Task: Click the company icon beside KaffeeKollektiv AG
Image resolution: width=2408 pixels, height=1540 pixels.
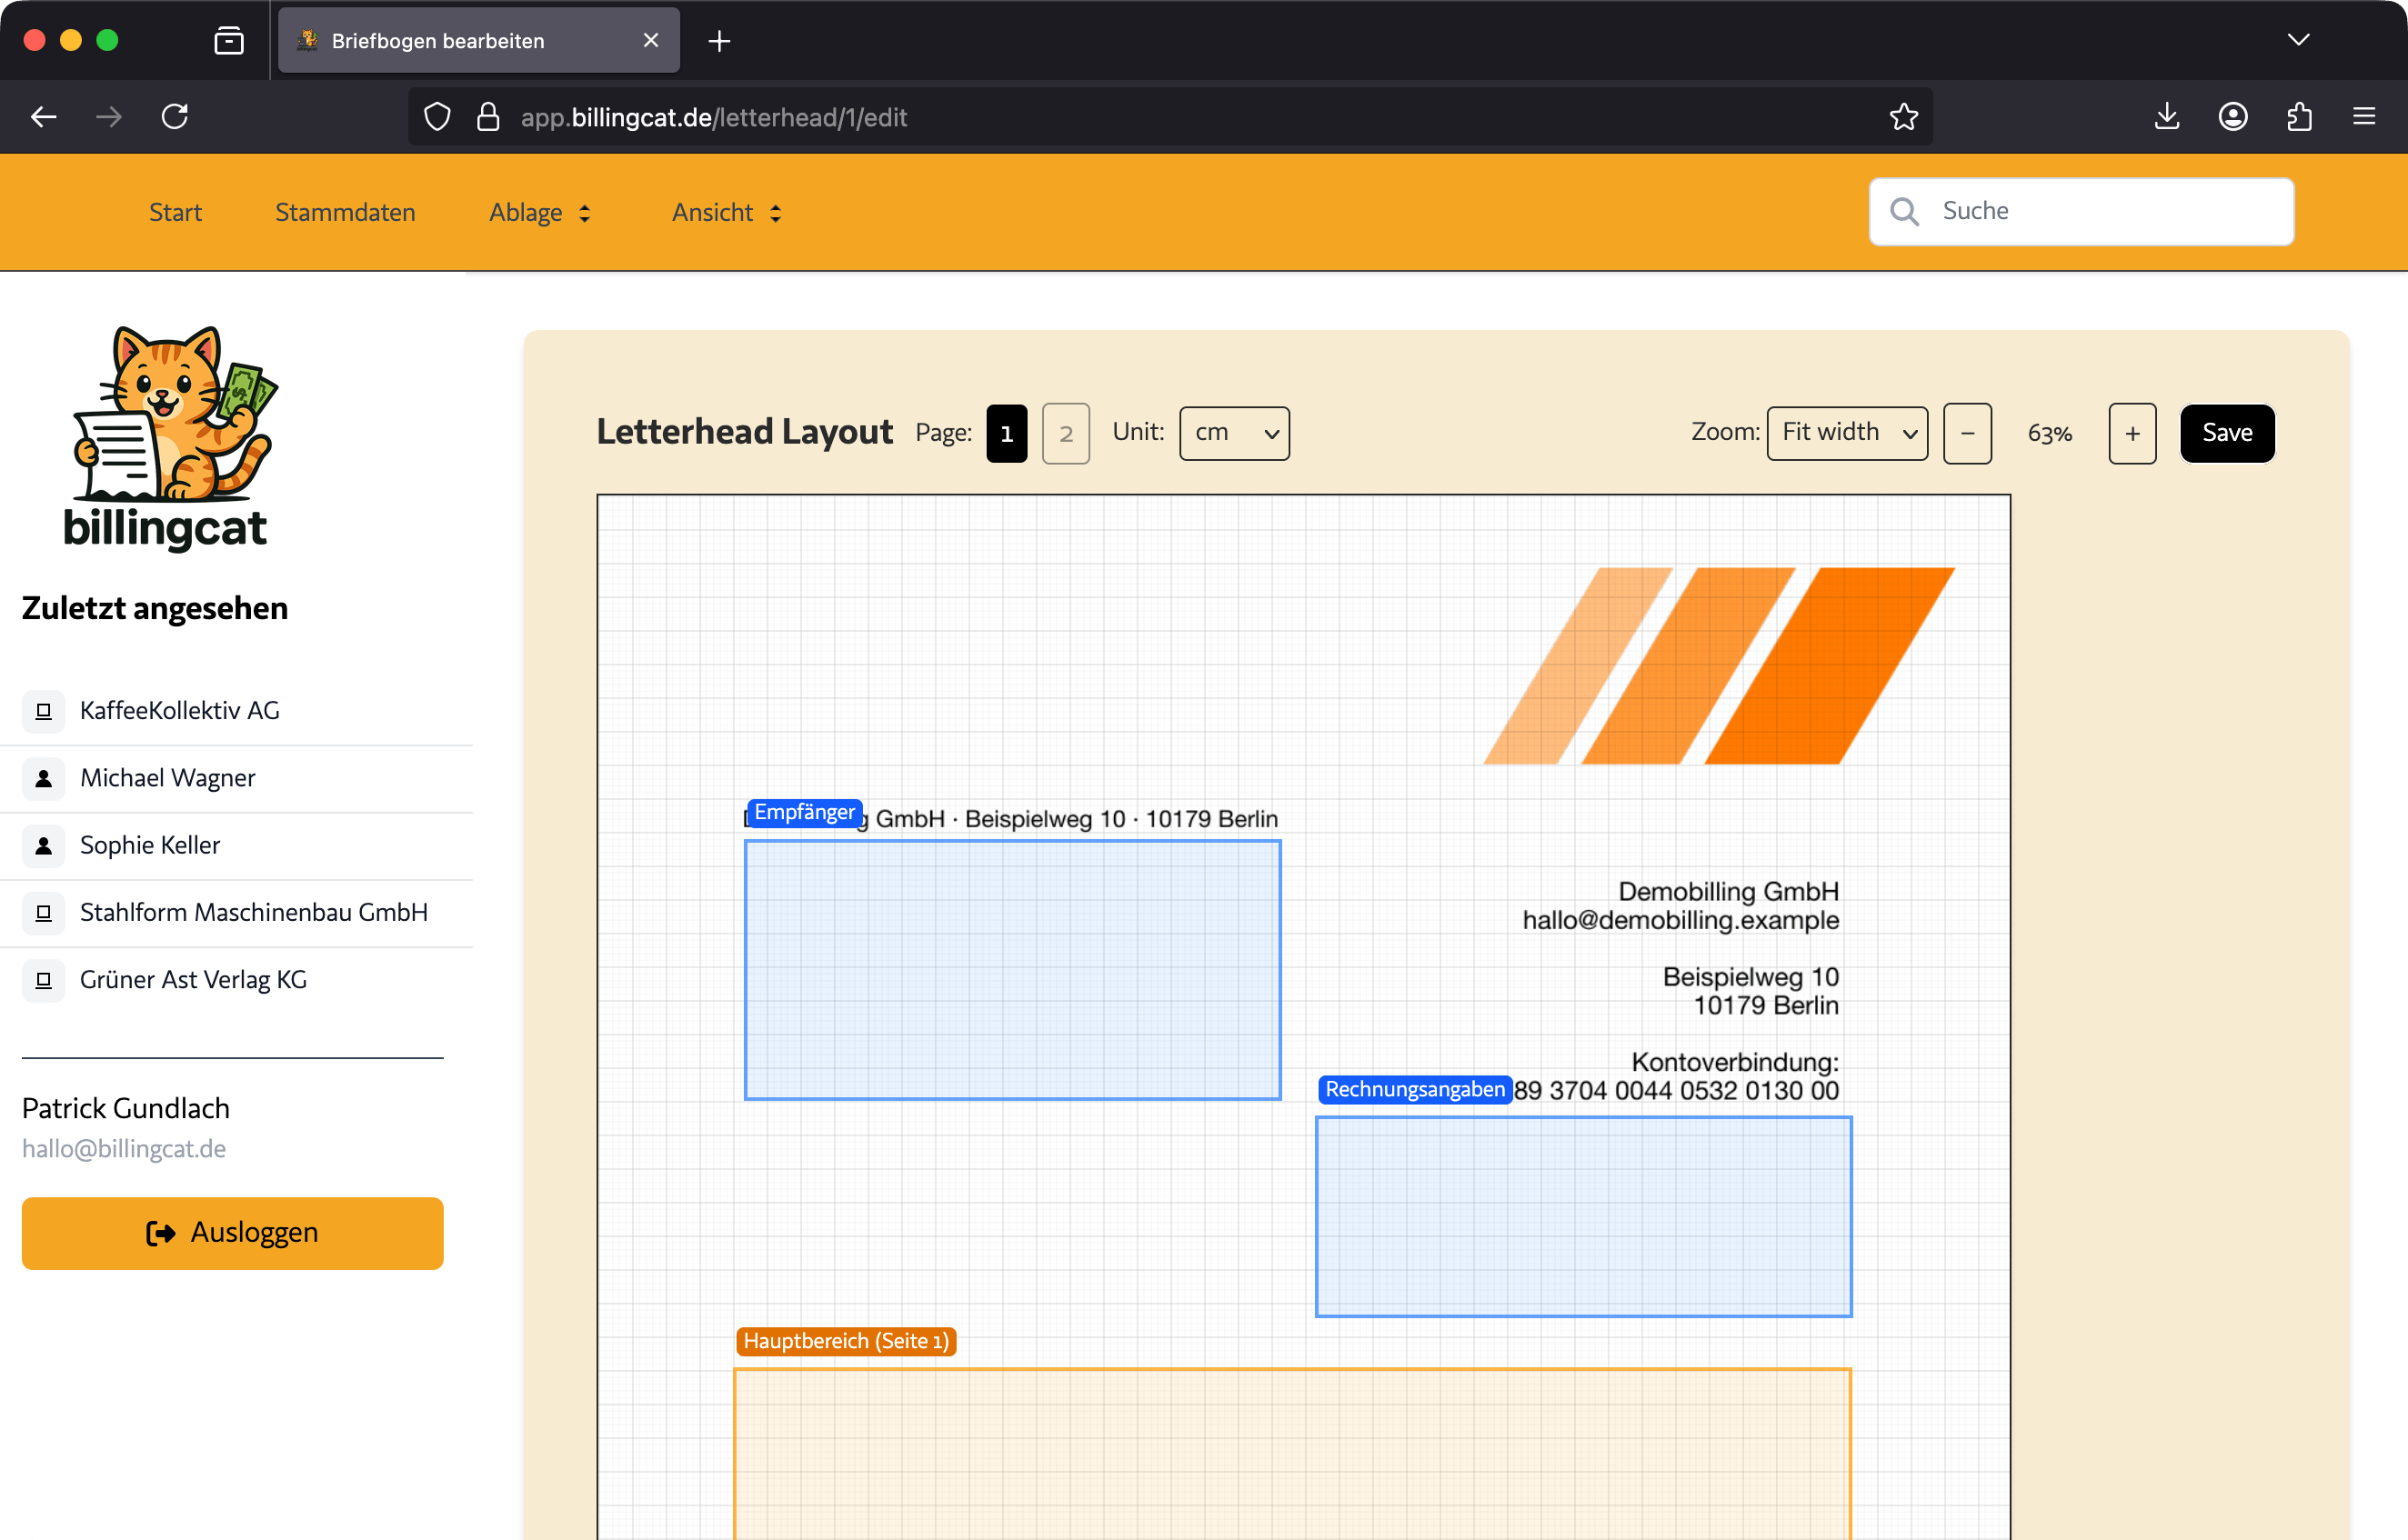Action: pos(44,711)
